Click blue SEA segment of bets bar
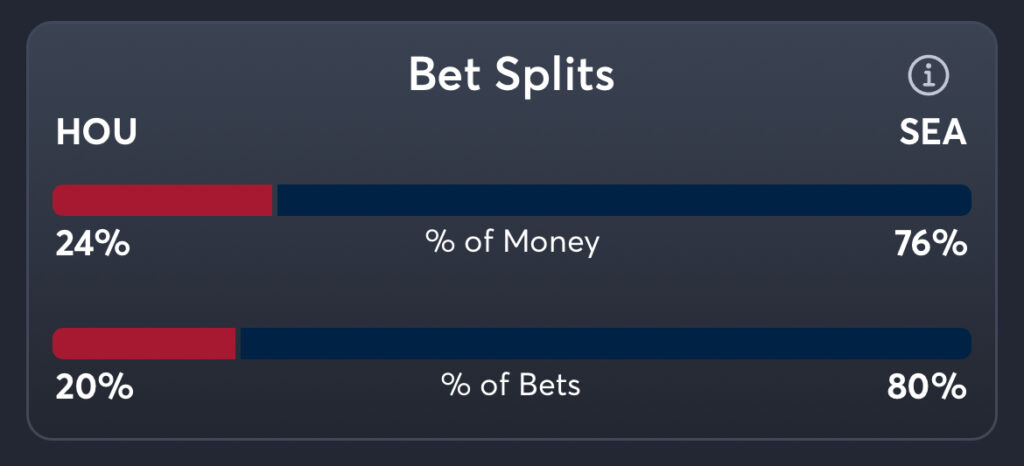The image size is (1024, 466). click(604, 343)
